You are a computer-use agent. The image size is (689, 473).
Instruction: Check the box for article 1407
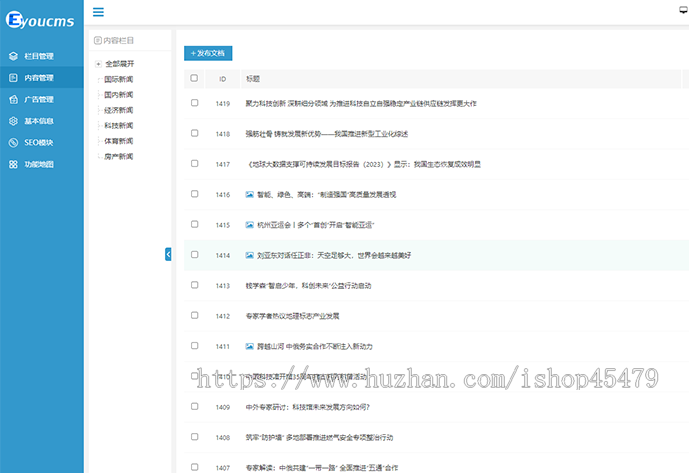point(195,466)
